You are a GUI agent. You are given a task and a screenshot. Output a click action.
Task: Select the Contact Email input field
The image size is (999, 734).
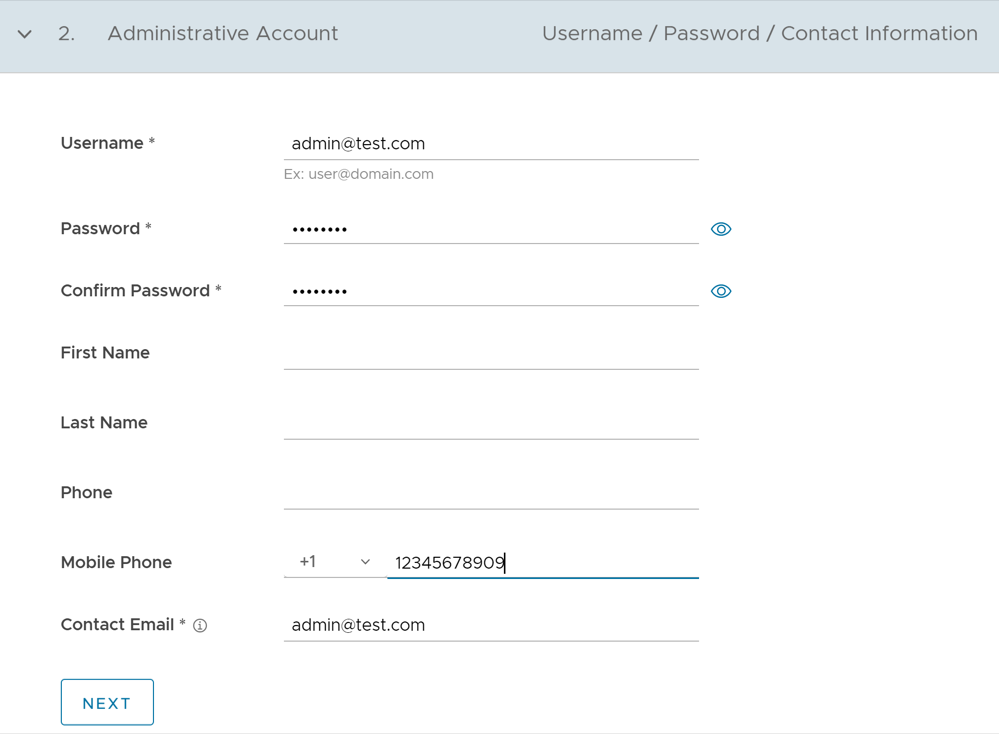[490, 625]
